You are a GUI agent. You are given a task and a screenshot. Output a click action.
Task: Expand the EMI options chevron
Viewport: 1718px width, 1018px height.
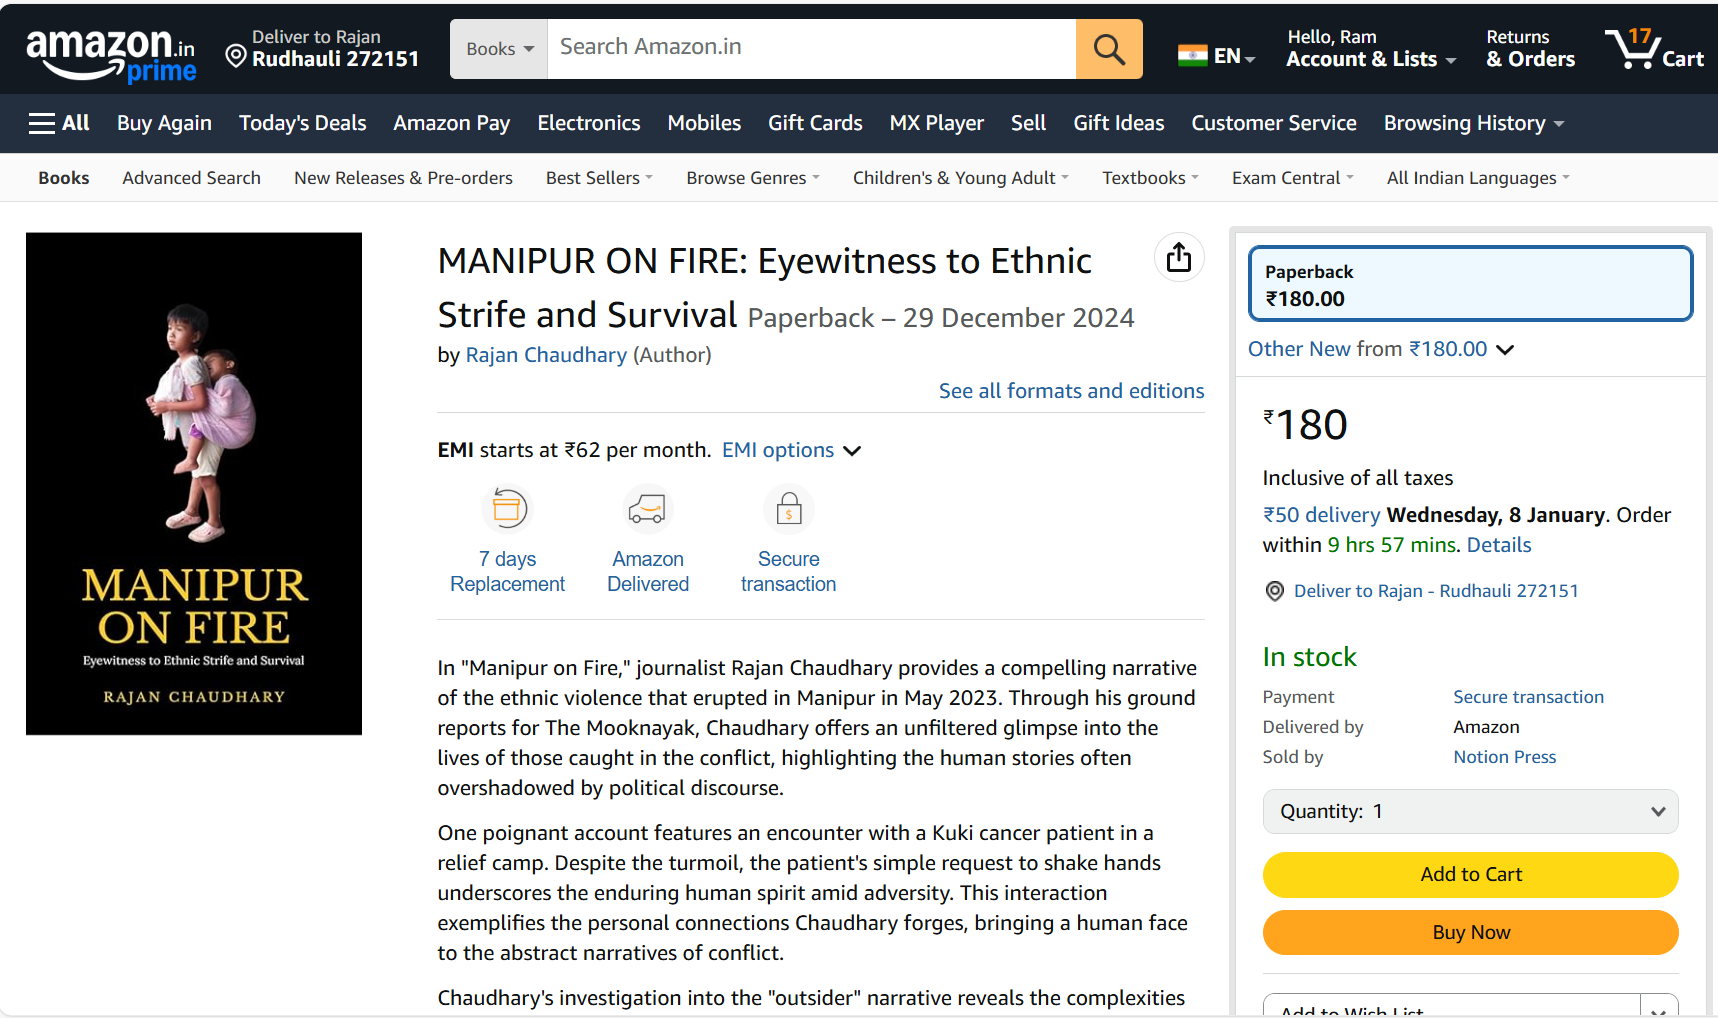pos(852,451)
